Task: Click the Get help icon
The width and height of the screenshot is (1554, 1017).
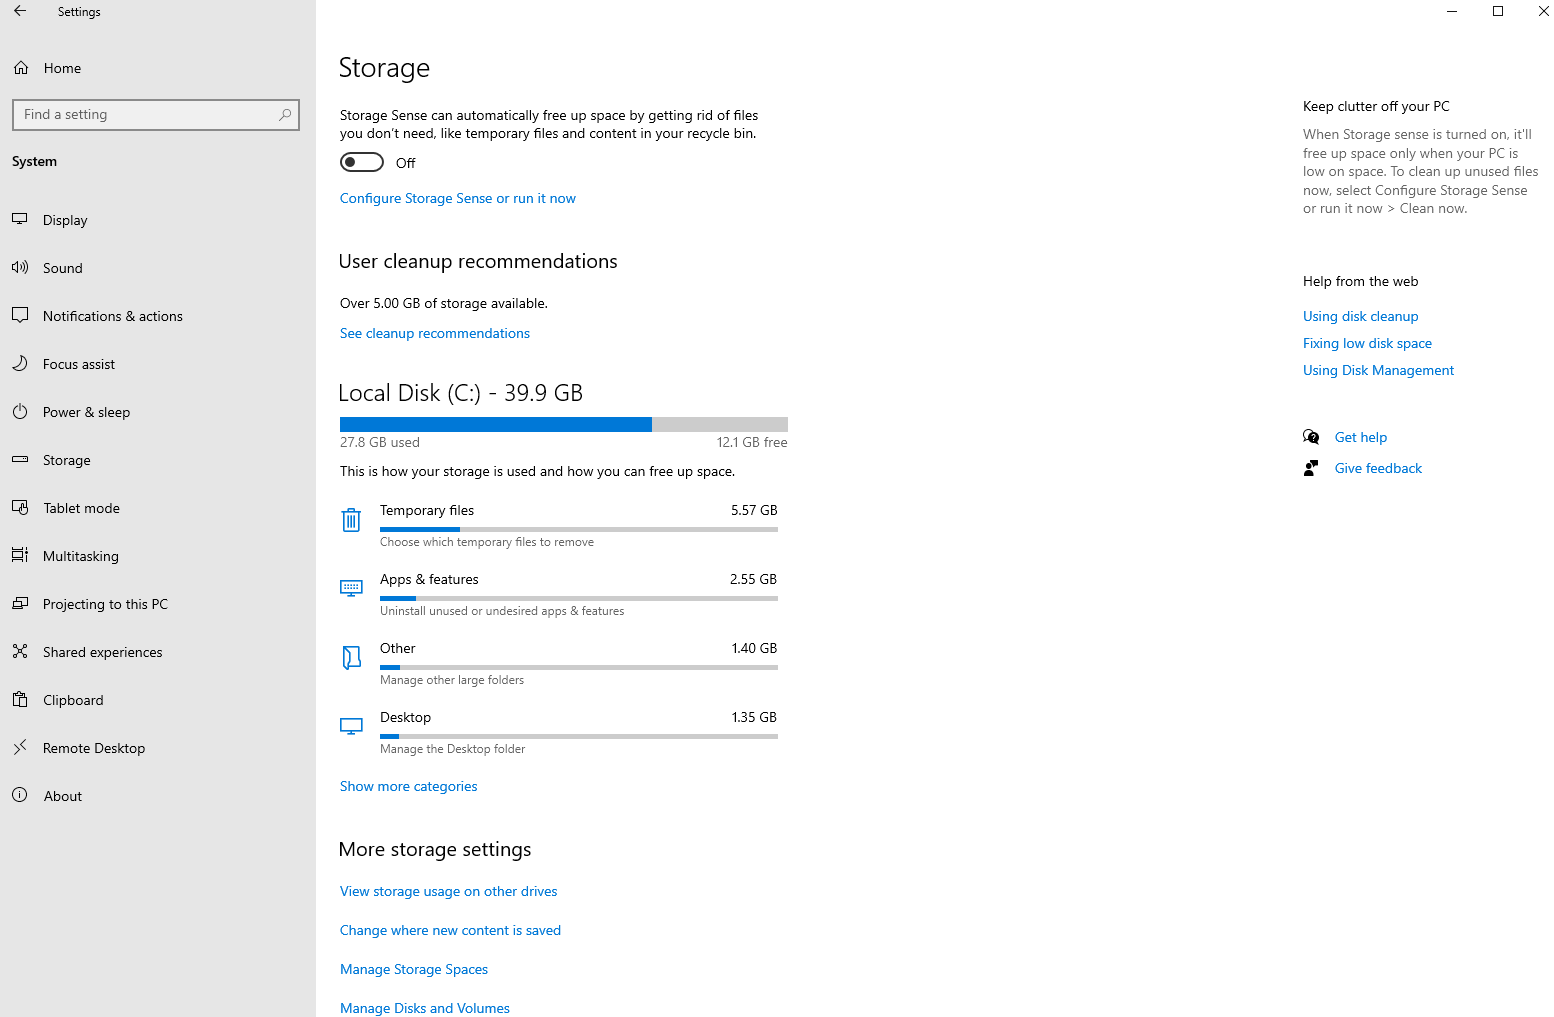Action: pyautogui.click(x=1311, y=437)
